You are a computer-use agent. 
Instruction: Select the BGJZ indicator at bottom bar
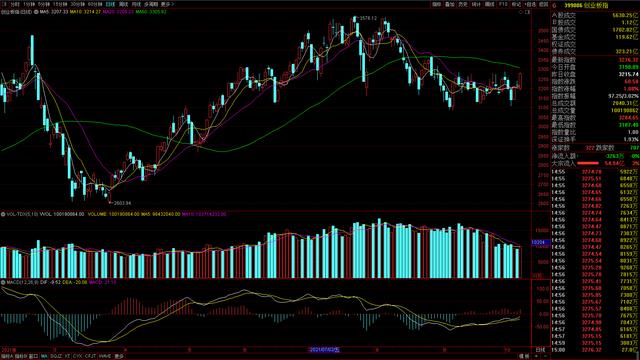point(56,356)
